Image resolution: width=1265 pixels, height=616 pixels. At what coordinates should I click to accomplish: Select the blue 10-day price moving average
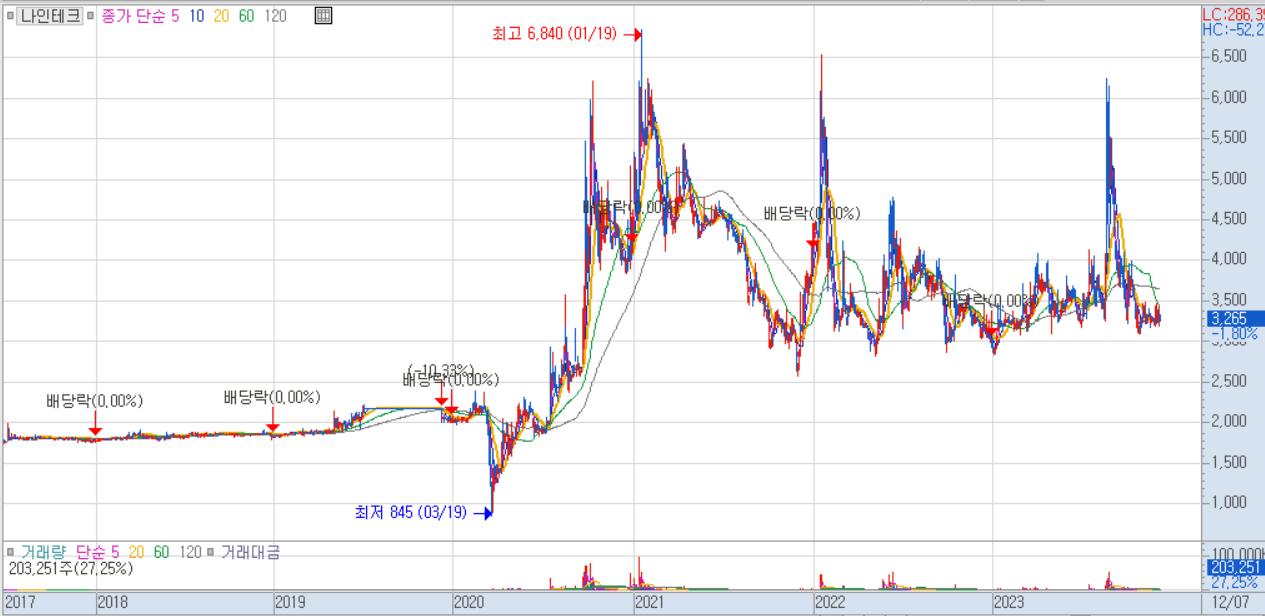195,16
